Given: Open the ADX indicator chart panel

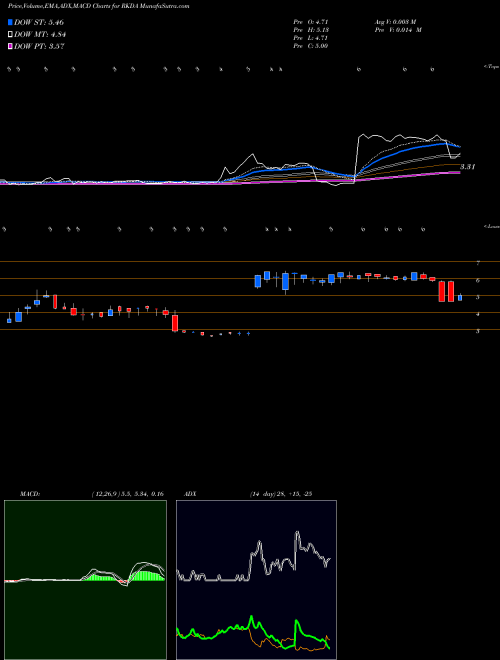Looking at the screenshot, I should click(256, 580).
